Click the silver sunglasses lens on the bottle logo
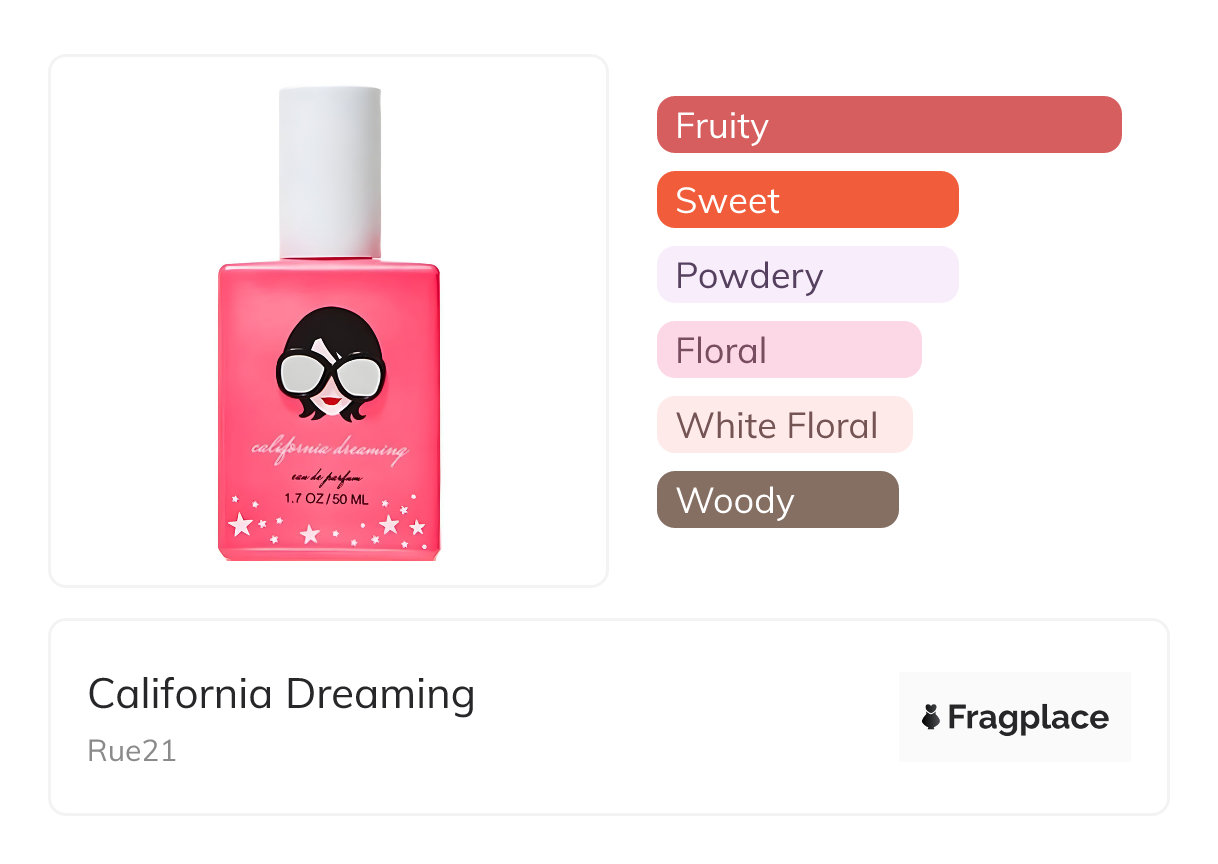Image resolution: width=1218 pixels, height=864 pixels. coord(302,375)
